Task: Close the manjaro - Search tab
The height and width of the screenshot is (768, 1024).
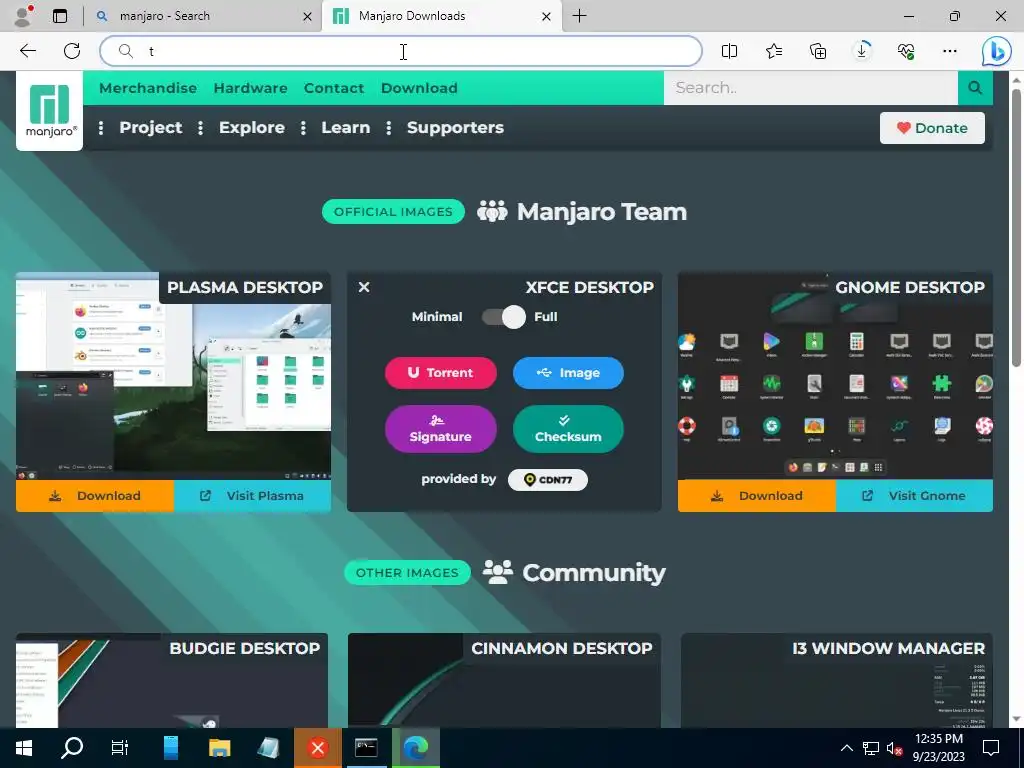Action: 307,16
